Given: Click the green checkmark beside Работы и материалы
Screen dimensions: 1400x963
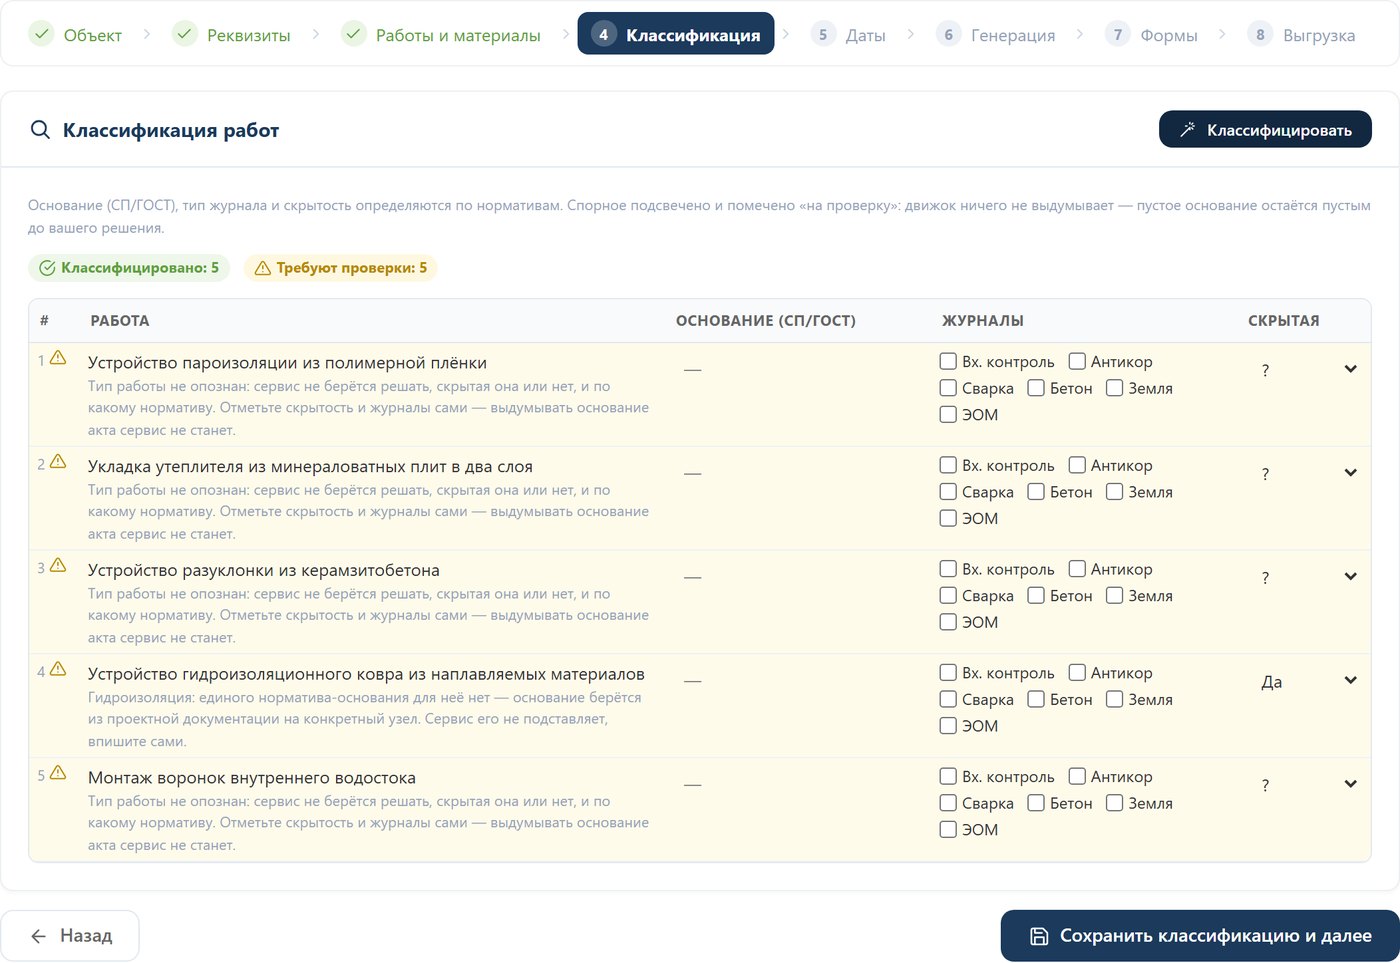Looking at the screenshot, I should pos(354,34).
